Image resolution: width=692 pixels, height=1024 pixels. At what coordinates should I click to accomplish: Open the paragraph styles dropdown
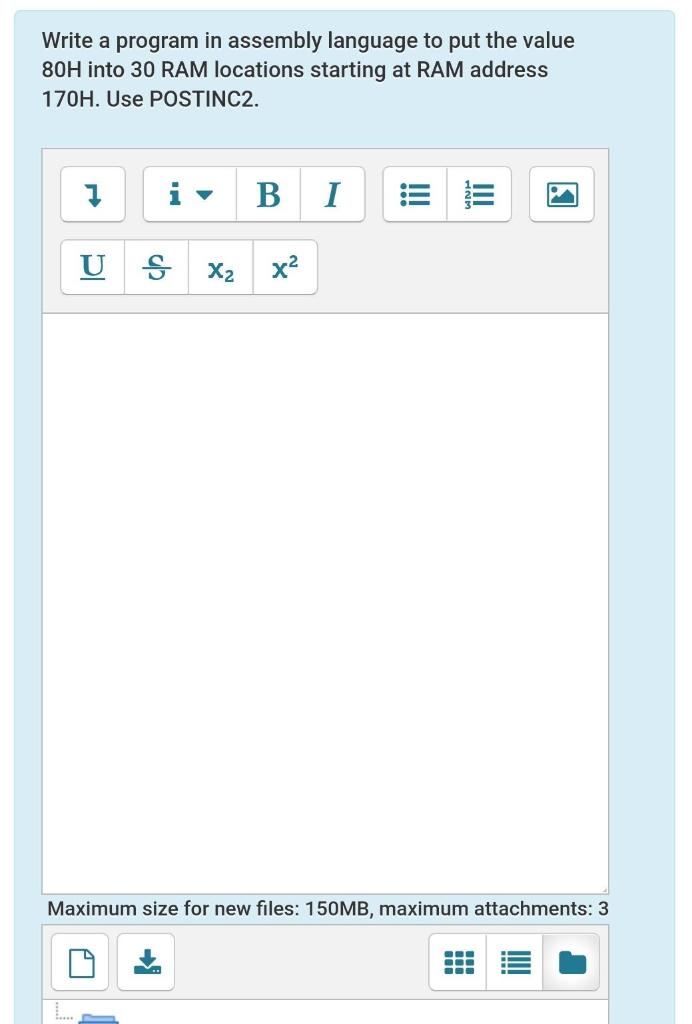click(x=190, y=194)
